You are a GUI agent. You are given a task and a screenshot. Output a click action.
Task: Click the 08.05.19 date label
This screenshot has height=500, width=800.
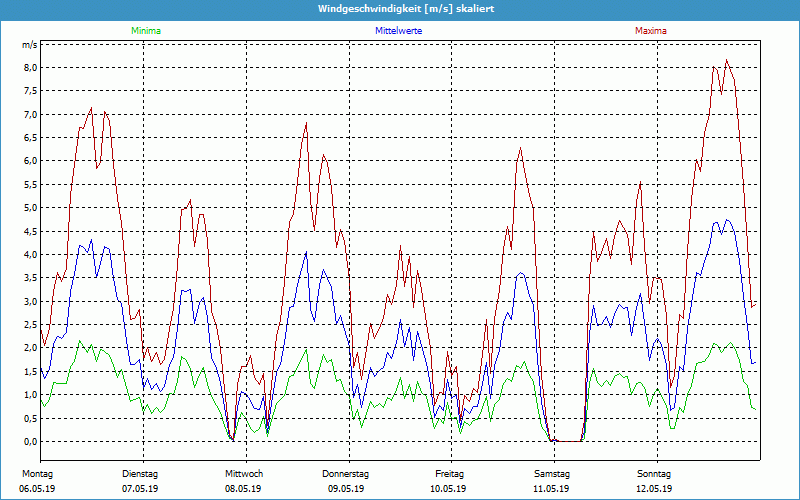click(x=243, y=489)
